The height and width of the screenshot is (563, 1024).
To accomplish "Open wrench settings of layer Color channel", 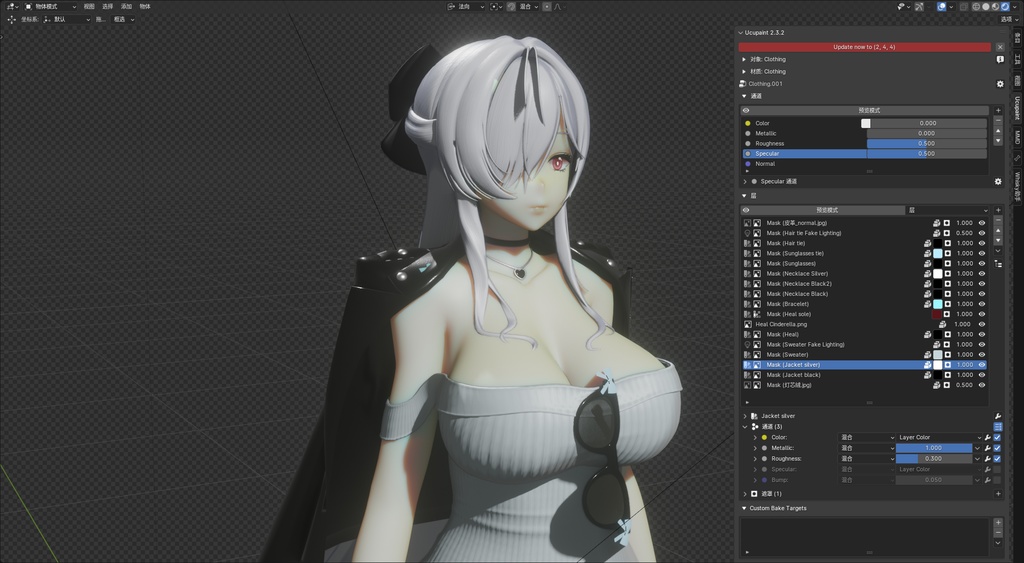I will pos(987,438).
